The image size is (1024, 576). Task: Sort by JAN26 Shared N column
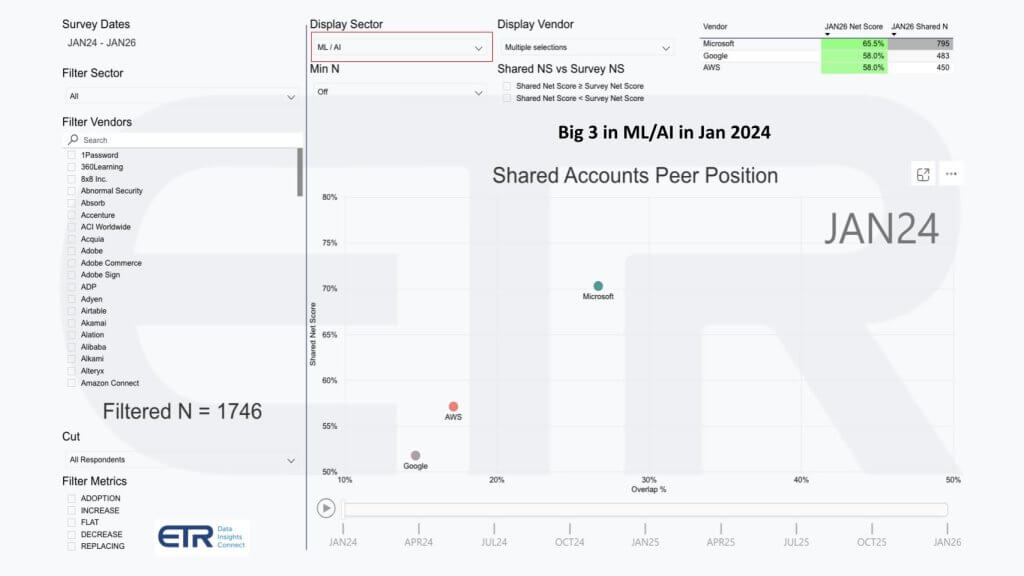[920, 26]
